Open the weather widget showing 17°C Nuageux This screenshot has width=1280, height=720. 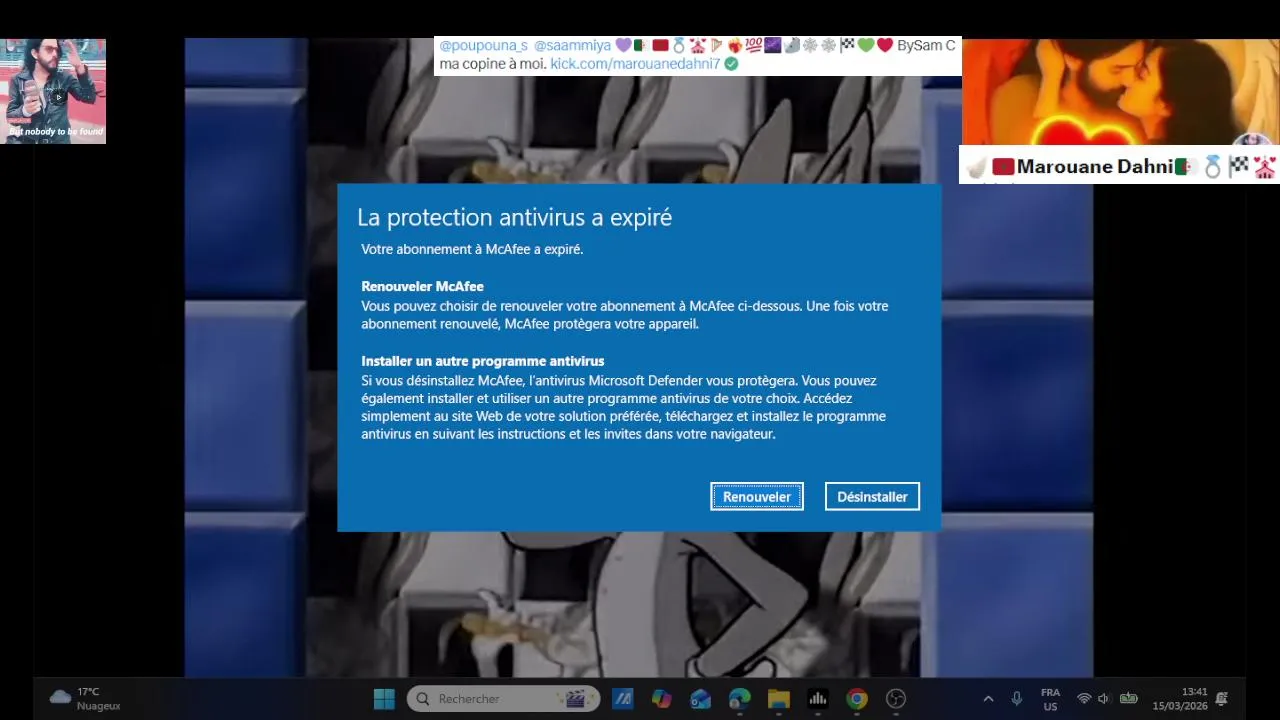pos(85,699)
